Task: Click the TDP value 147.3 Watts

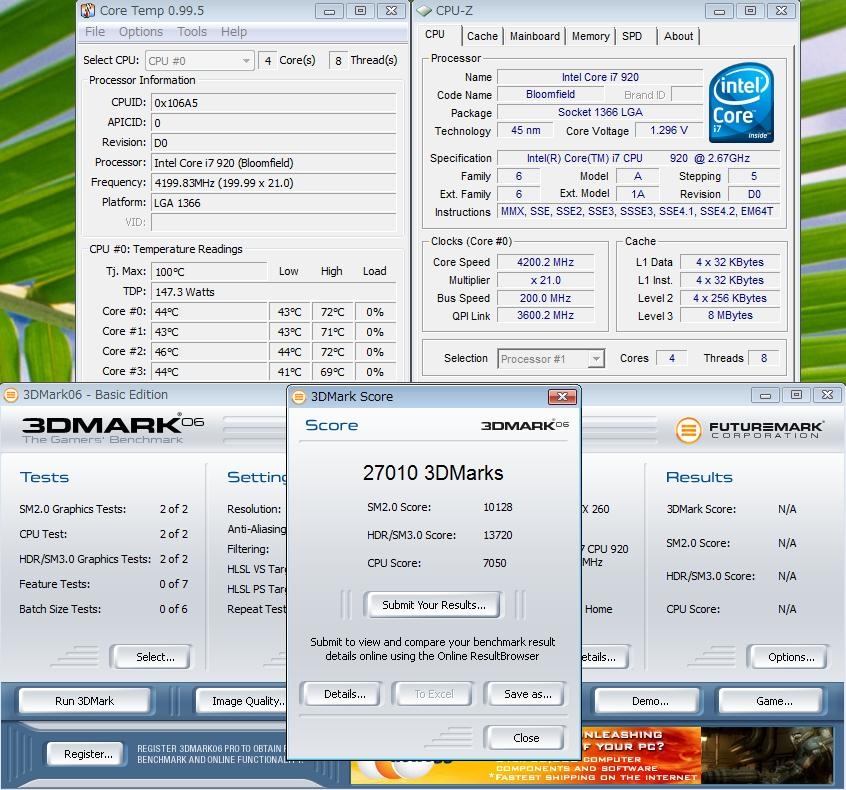Action: 274,292
